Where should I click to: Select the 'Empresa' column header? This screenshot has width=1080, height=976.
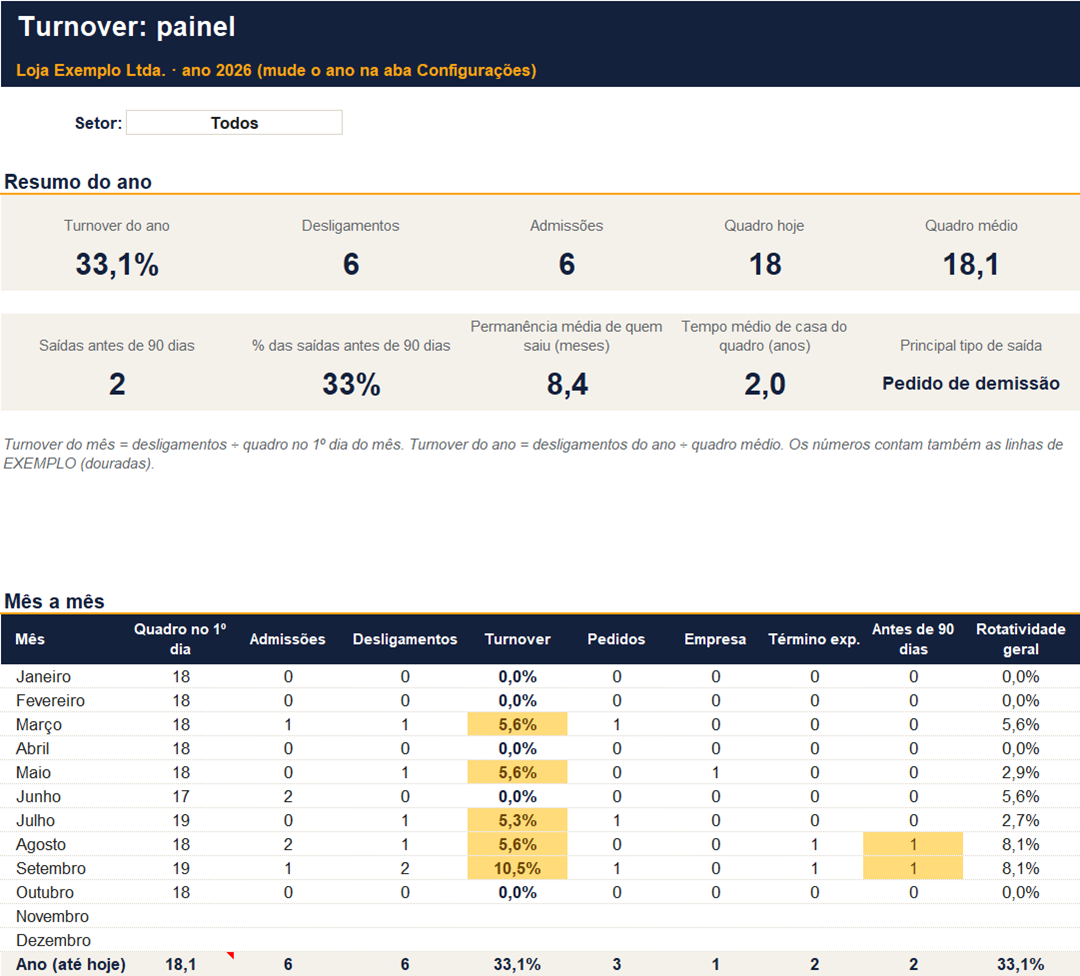[715, 639]
